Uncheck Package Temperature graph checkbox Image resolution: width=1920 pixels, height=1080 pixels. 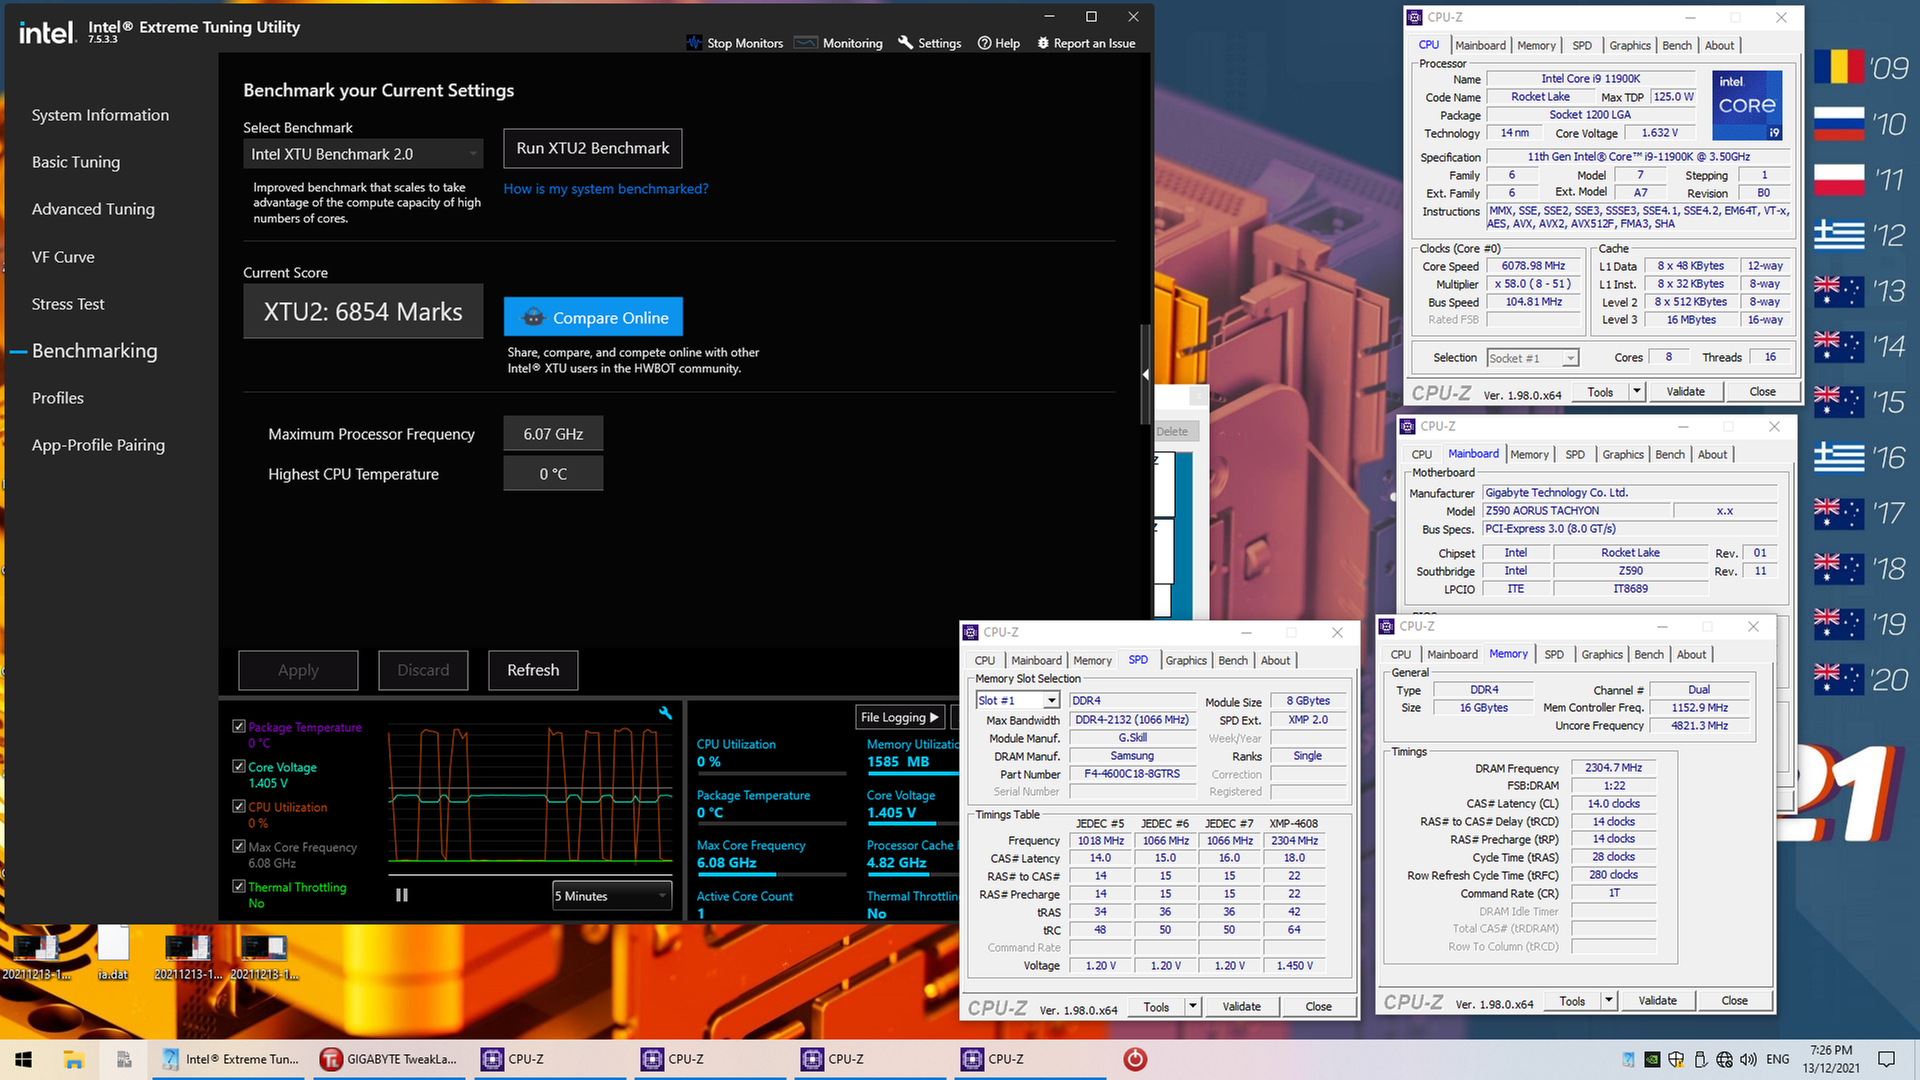tap(239, 726)
